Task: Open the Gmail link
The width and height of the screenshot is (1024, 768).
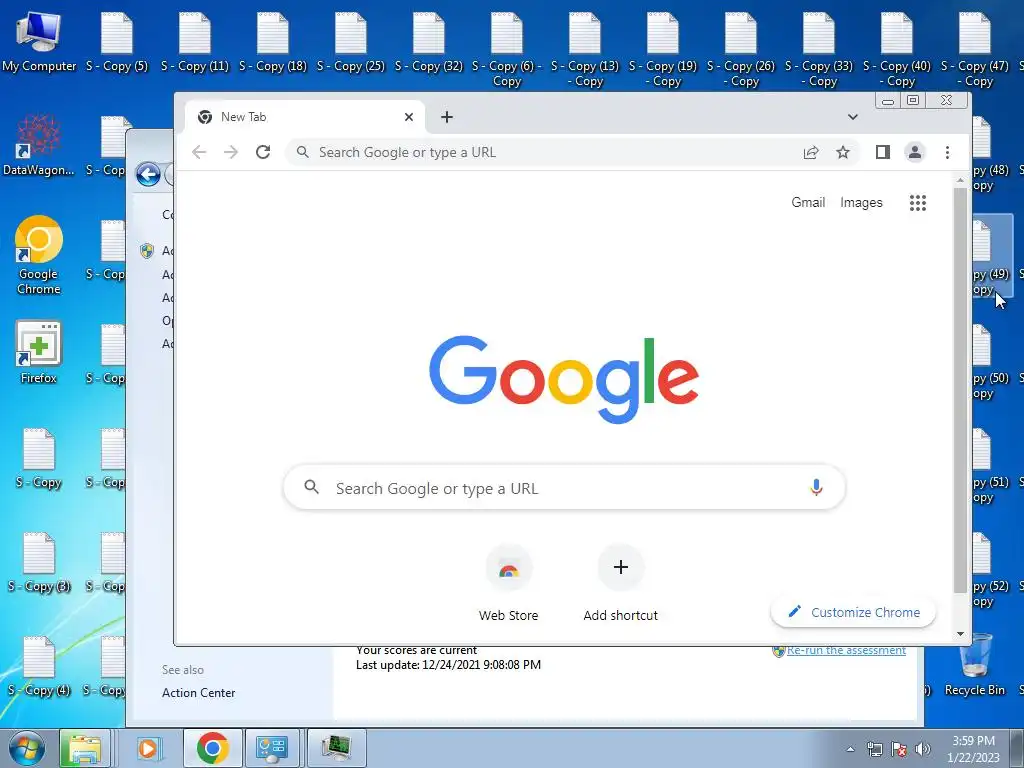Action: [x=808, y=202]
